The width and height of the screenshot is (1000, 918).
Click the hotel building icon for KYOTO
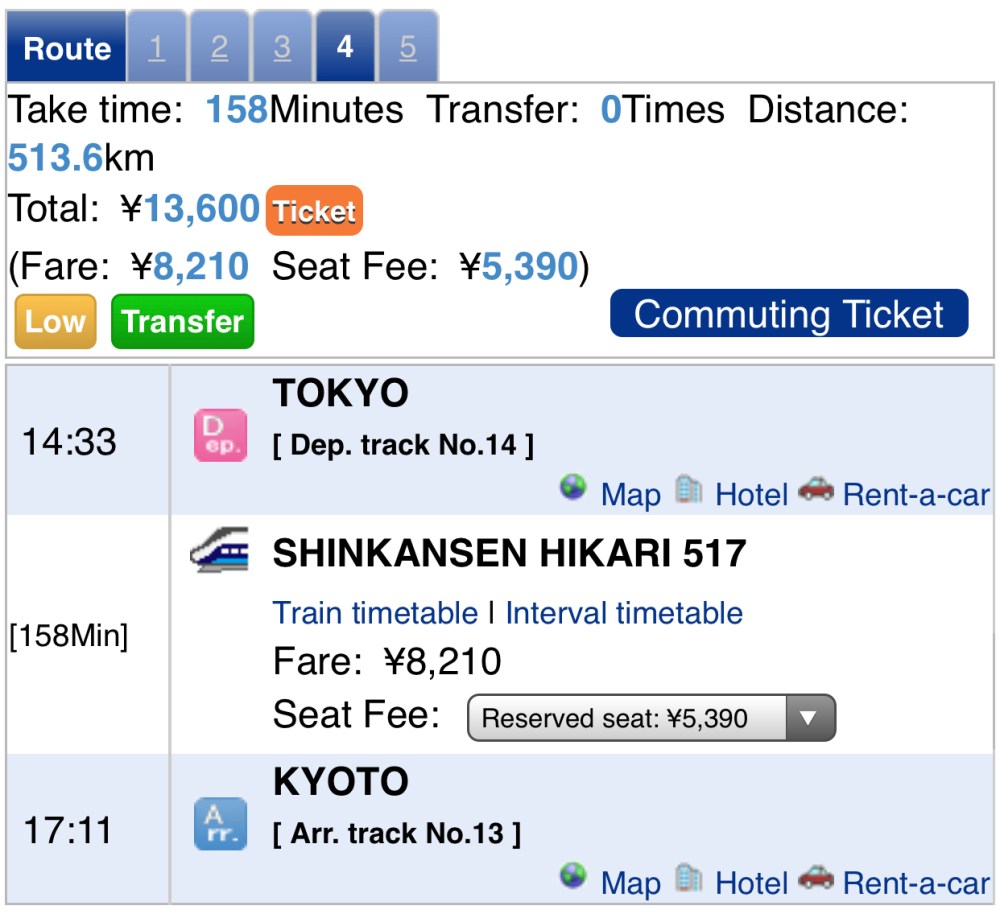coord(688,878)
